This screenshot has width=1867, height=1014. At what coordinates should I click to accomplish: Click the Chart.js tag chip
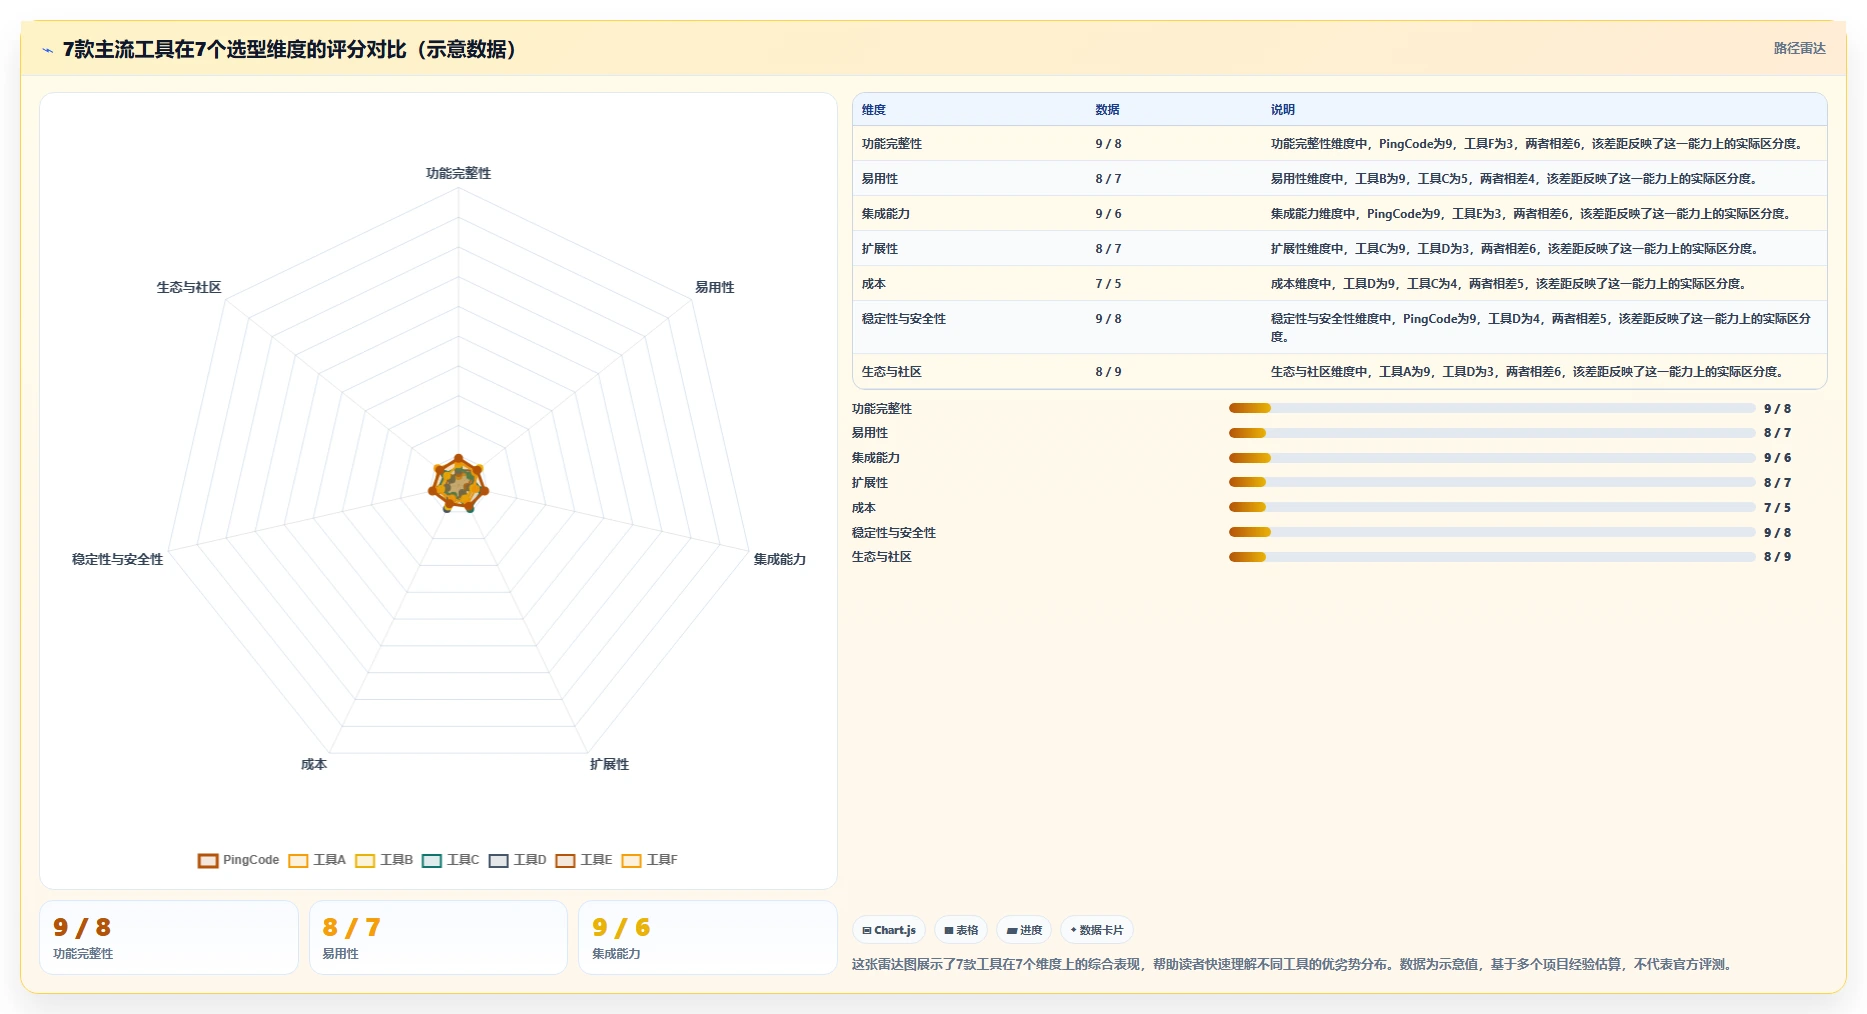tap(889, 930)
